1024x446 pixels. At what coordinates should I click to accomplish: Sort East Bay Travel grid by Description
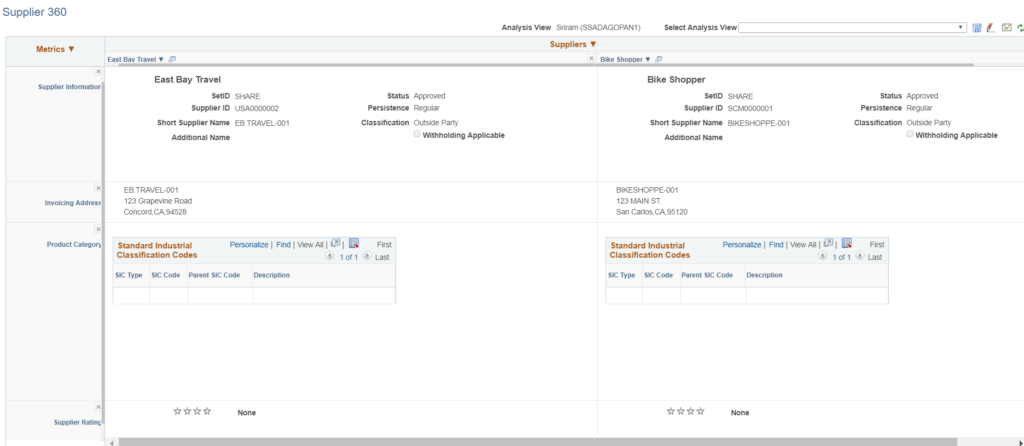point(272,275)
